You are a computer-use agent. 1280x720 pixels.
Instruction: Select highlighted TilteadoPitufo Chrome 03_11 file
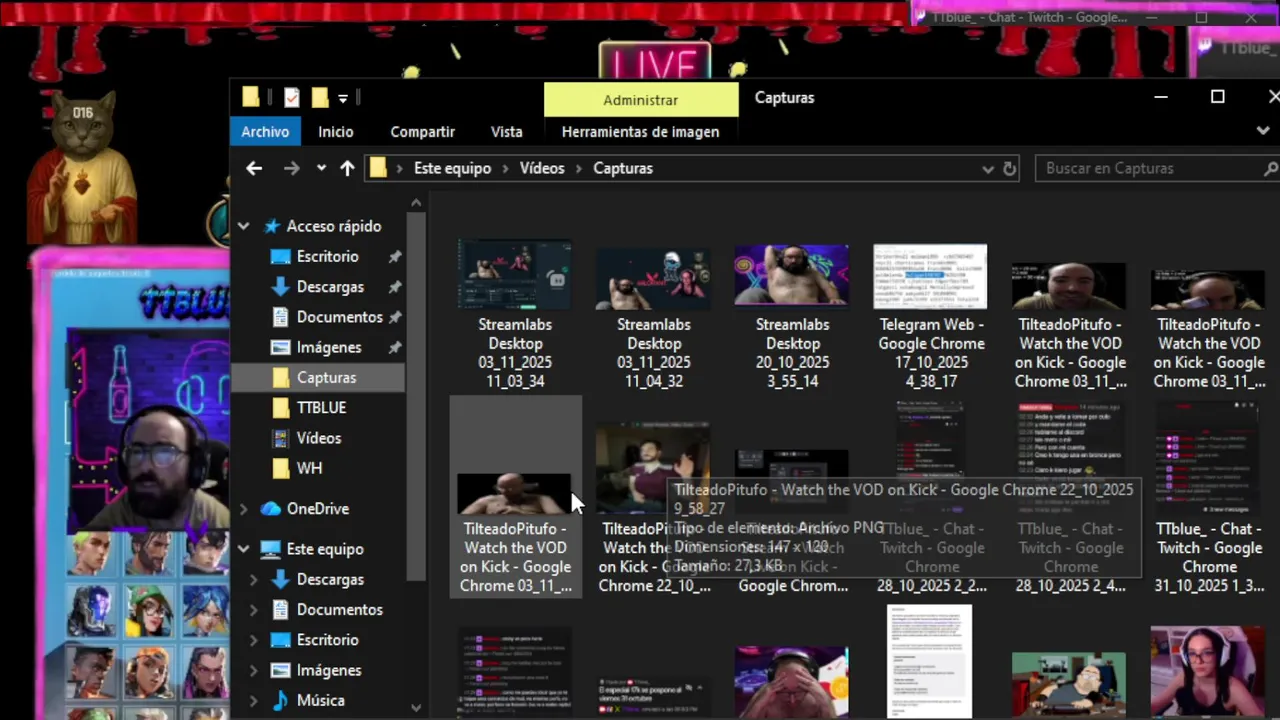[515, 497]
